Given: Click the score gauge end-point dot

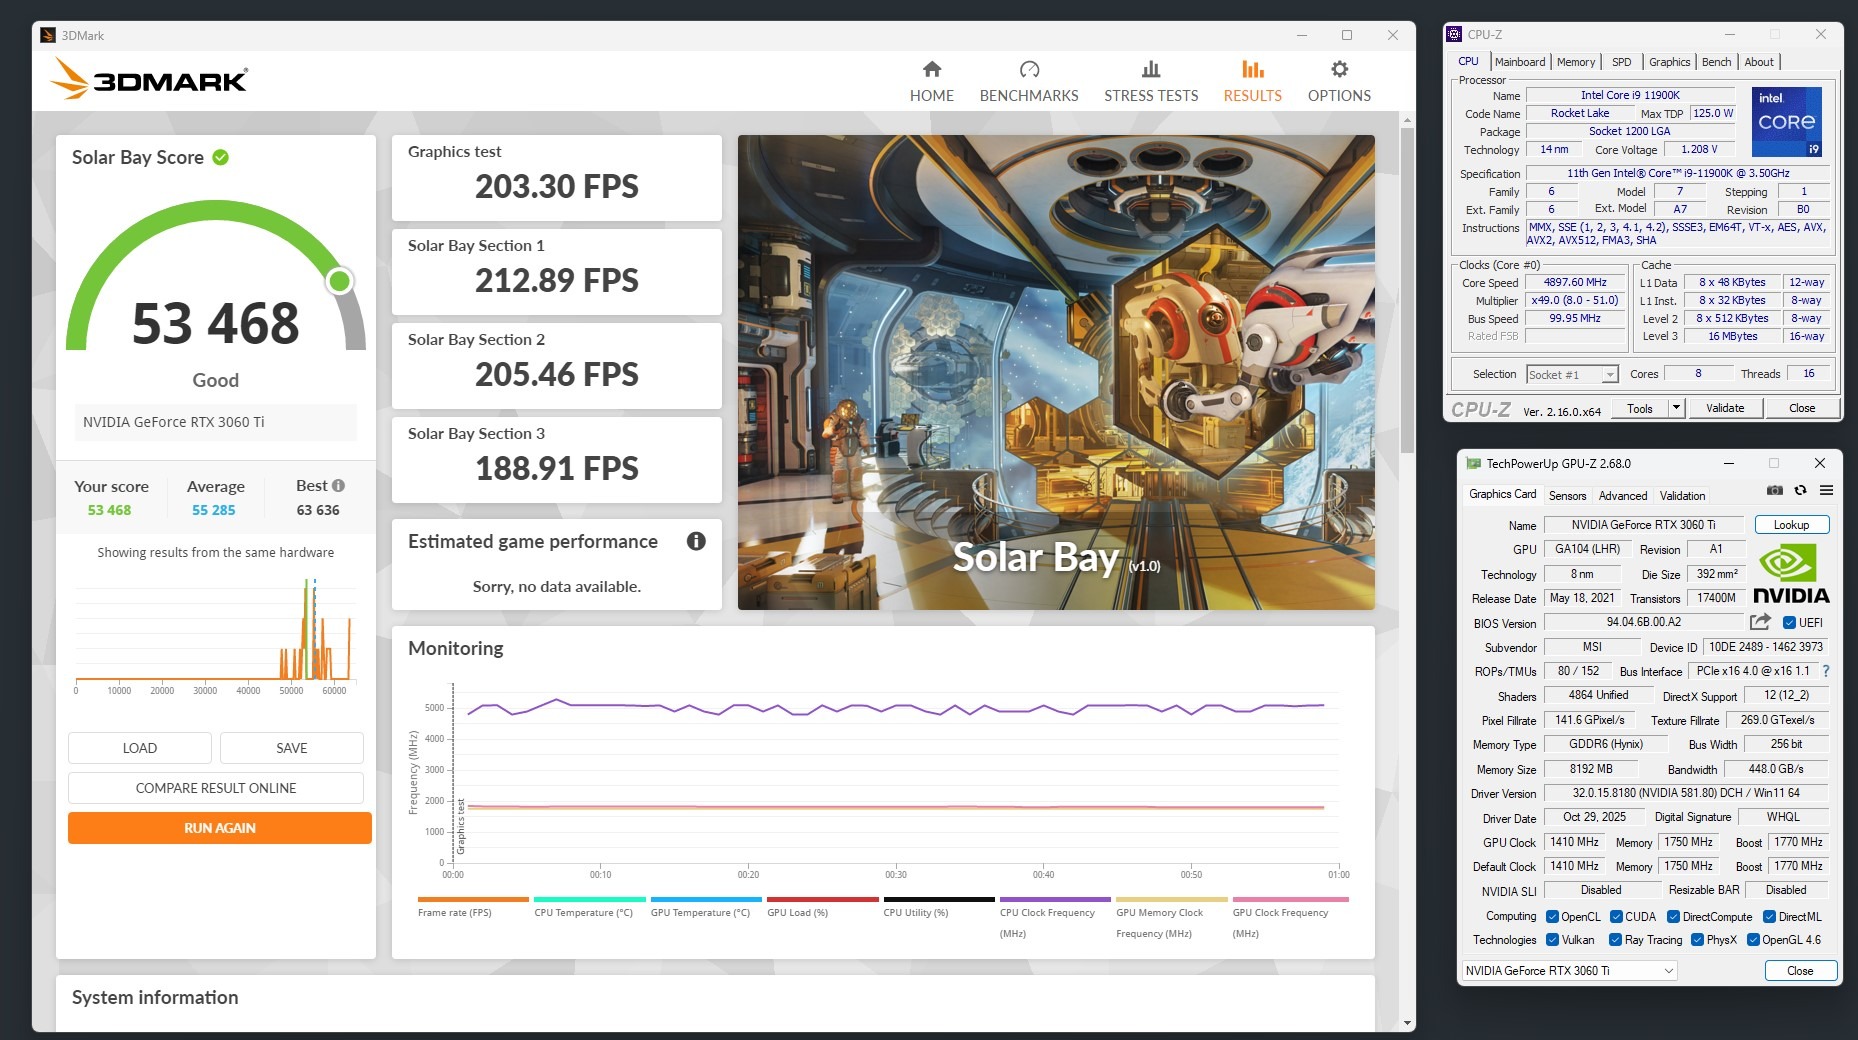Looking at the screenshot, I should [x=340, y=281].
